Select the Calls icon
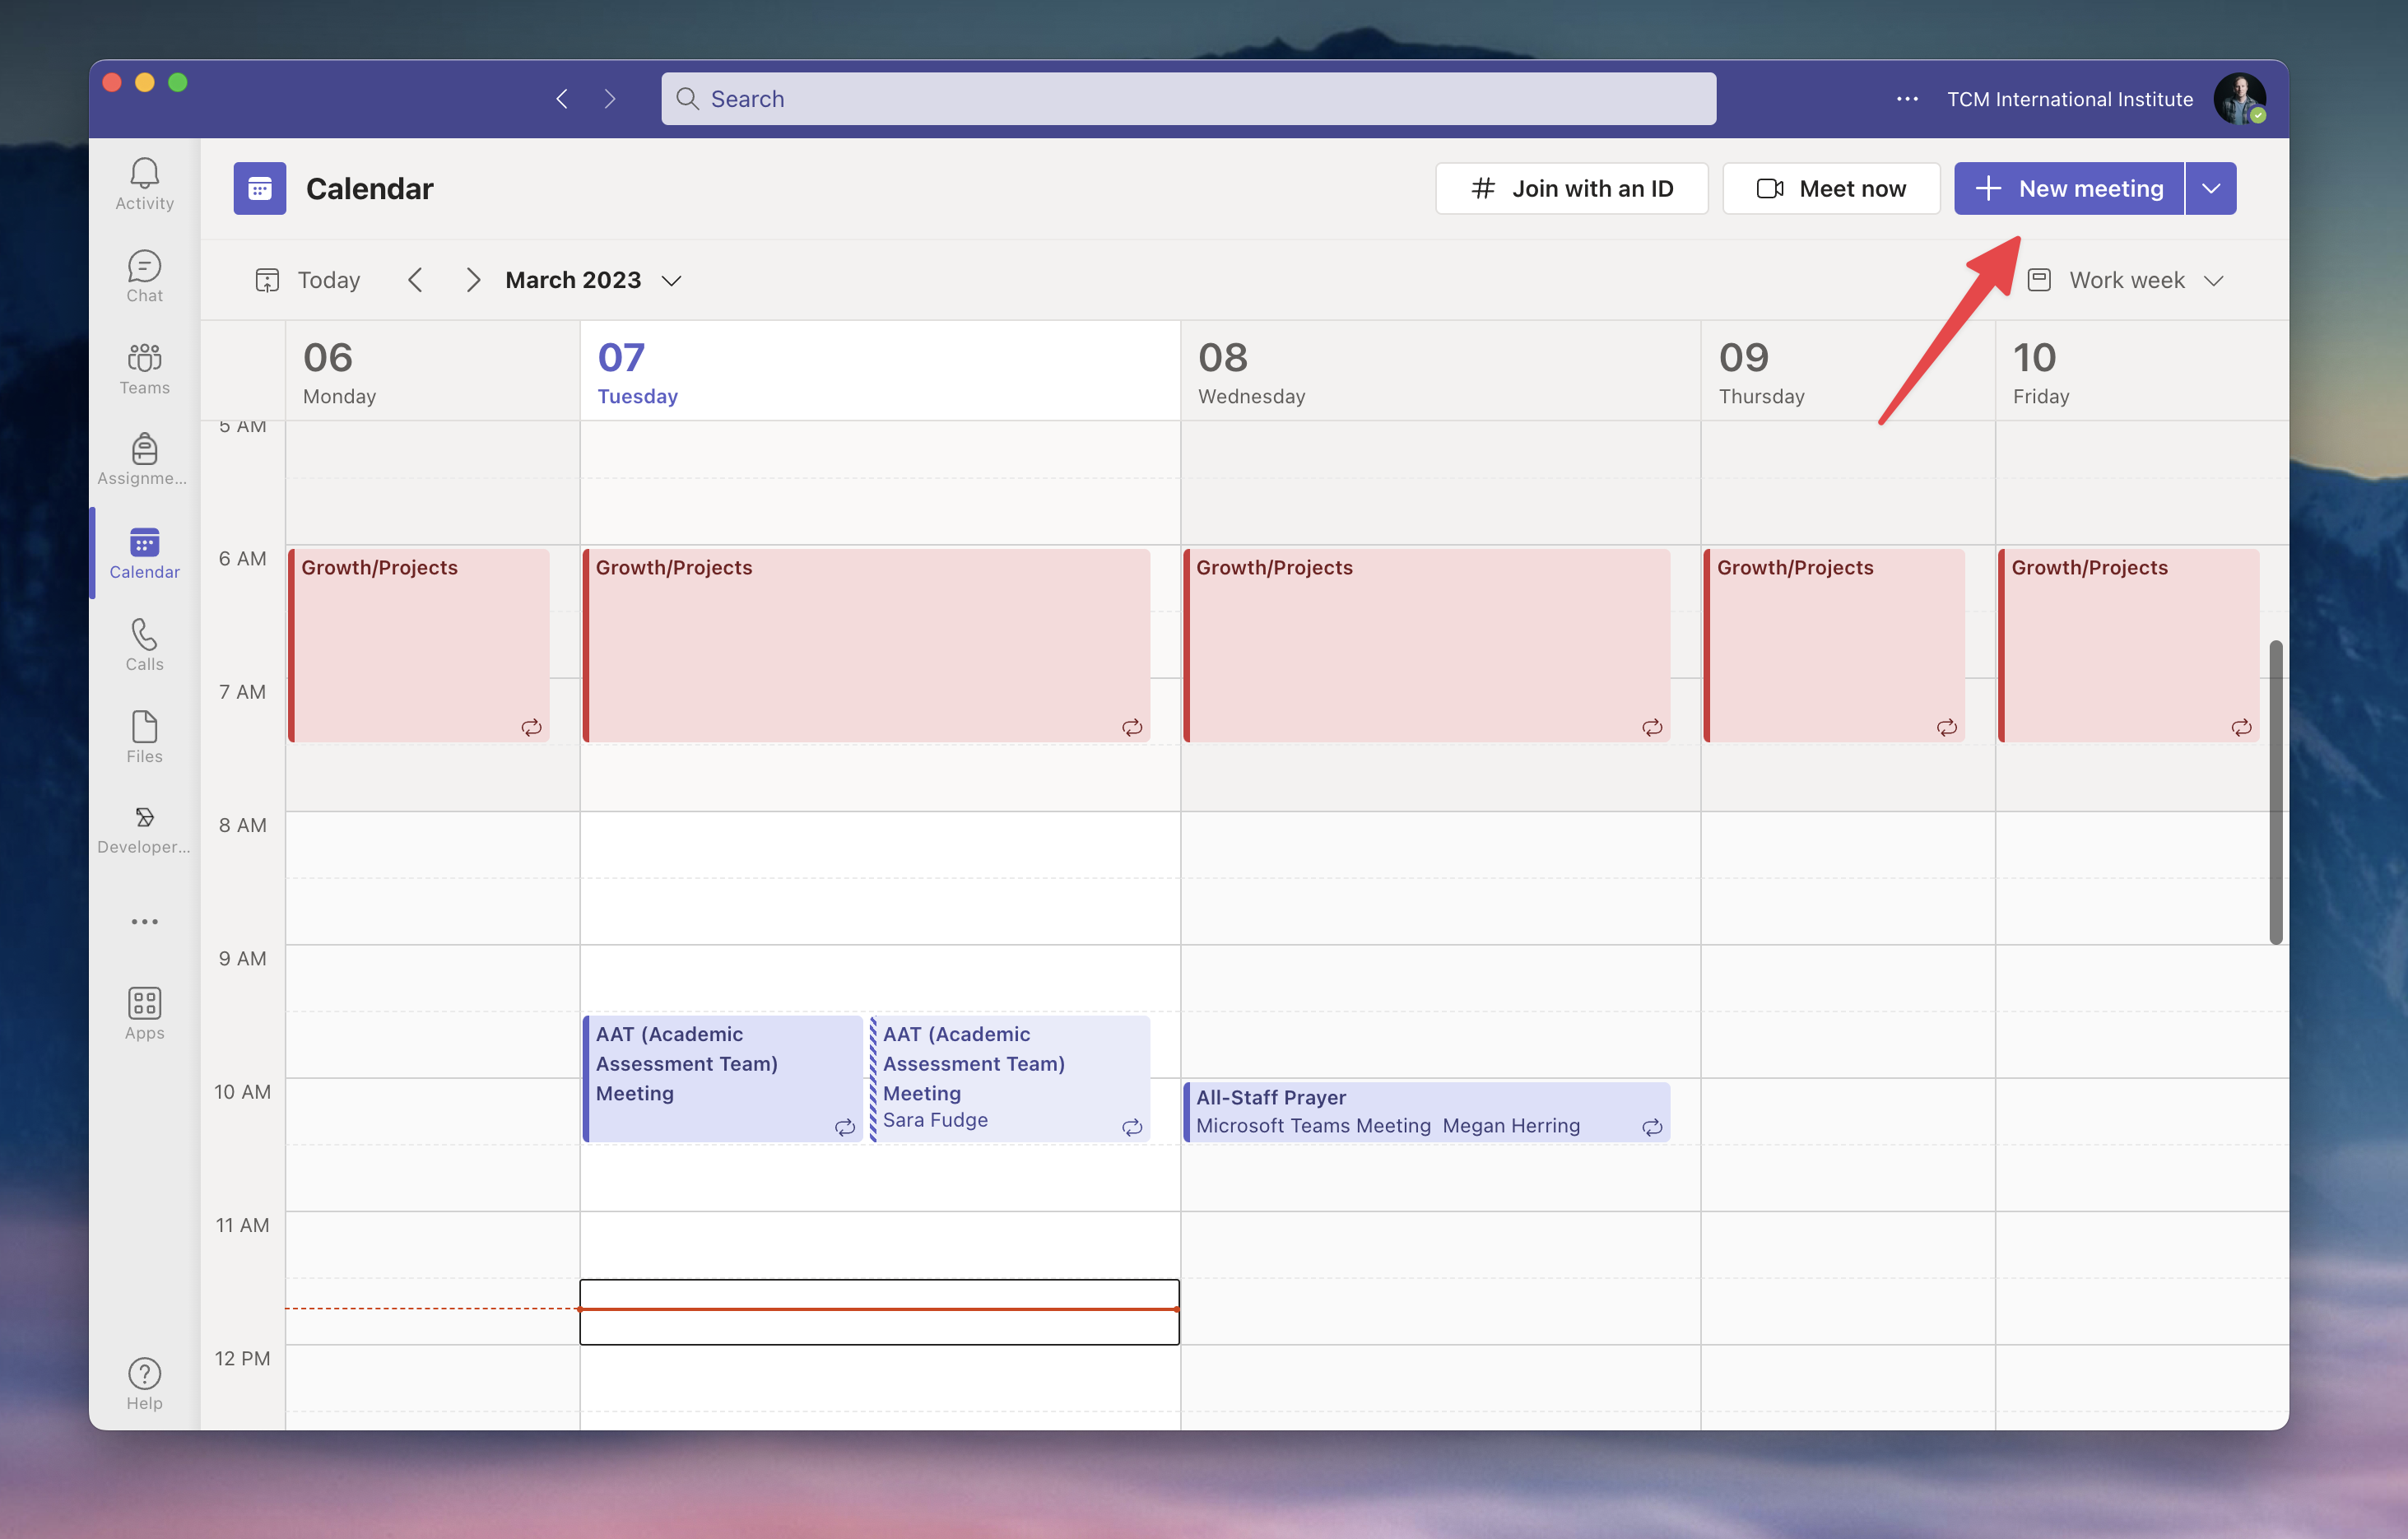Viewport: 2408px width, 1539px height. click(x=144, y=644)
